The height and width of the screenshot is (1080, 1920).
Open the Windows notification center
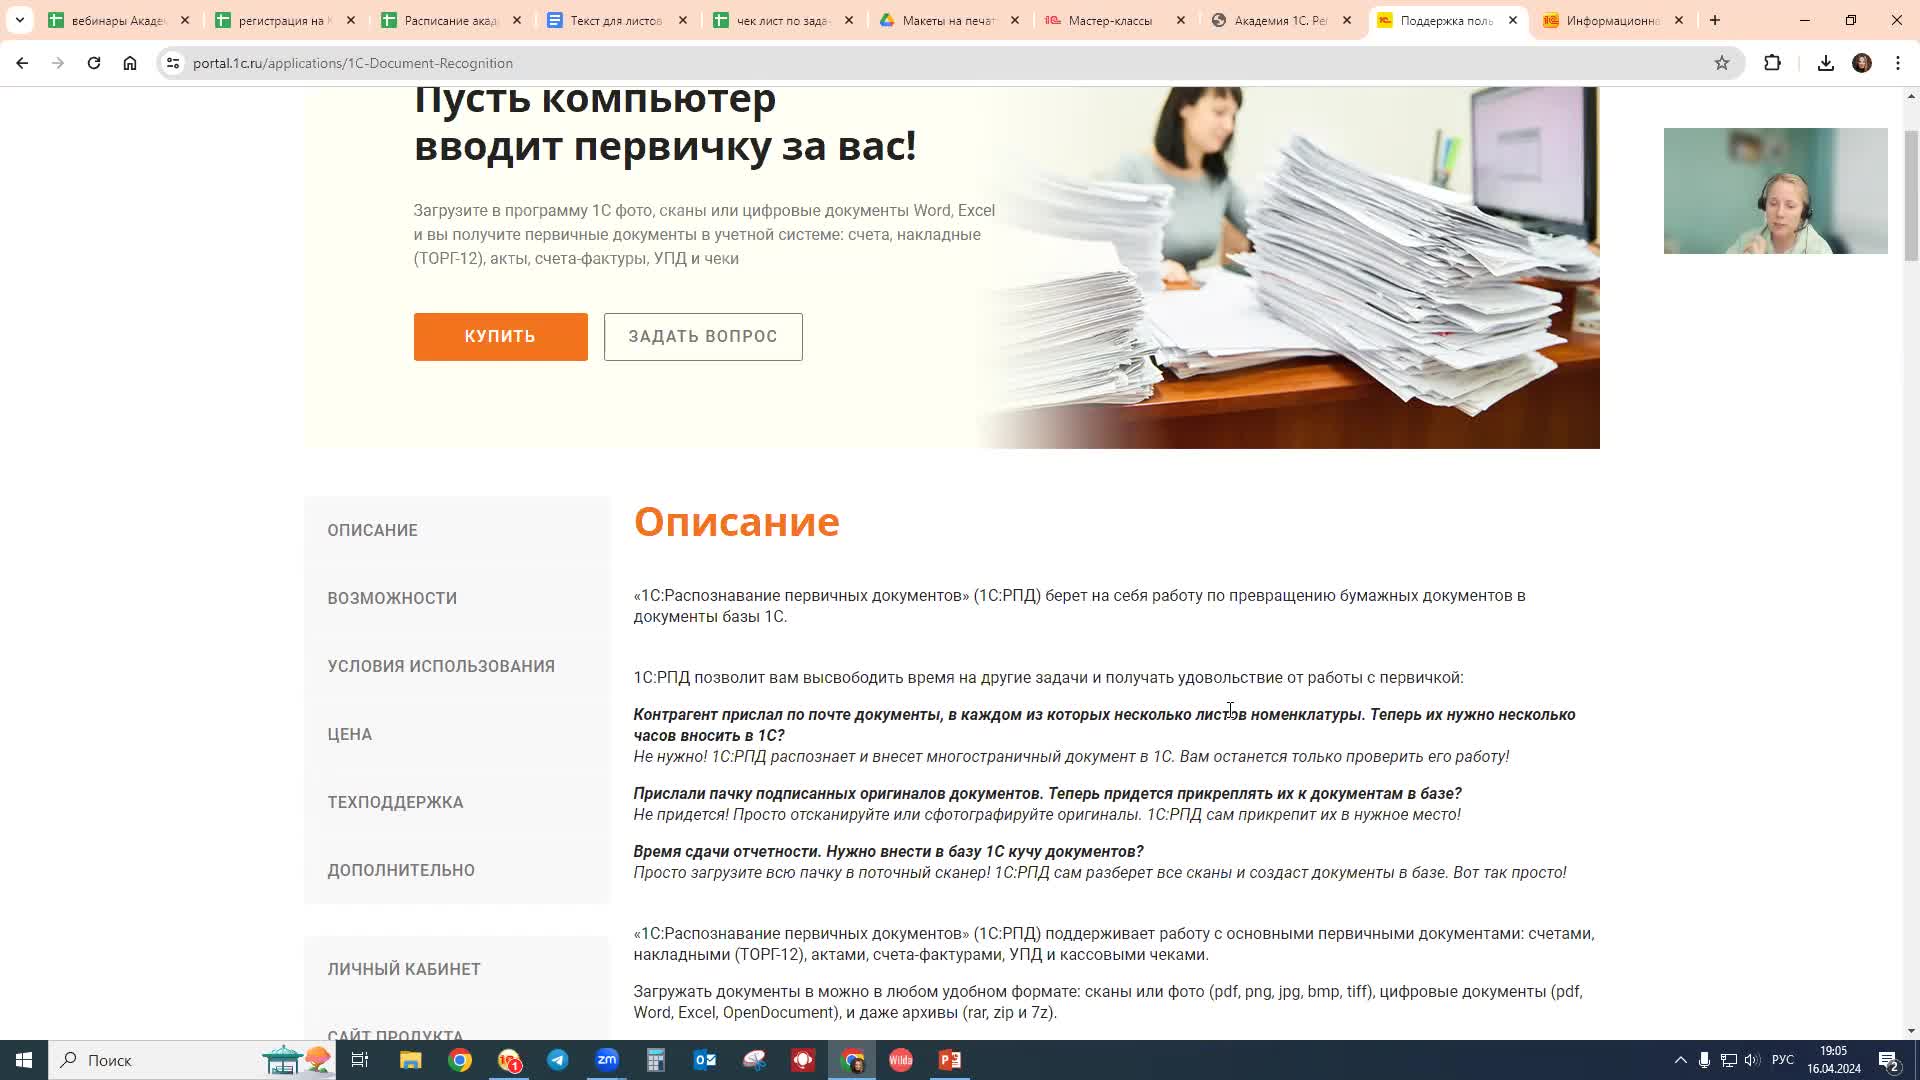[1889, 1060]
